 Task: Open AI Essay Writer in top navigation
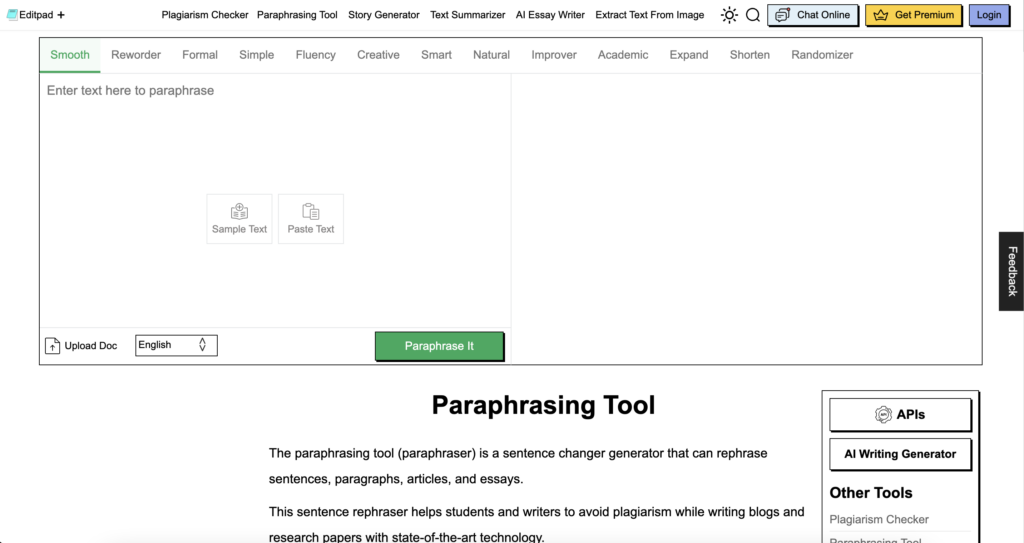coord(550,15)
